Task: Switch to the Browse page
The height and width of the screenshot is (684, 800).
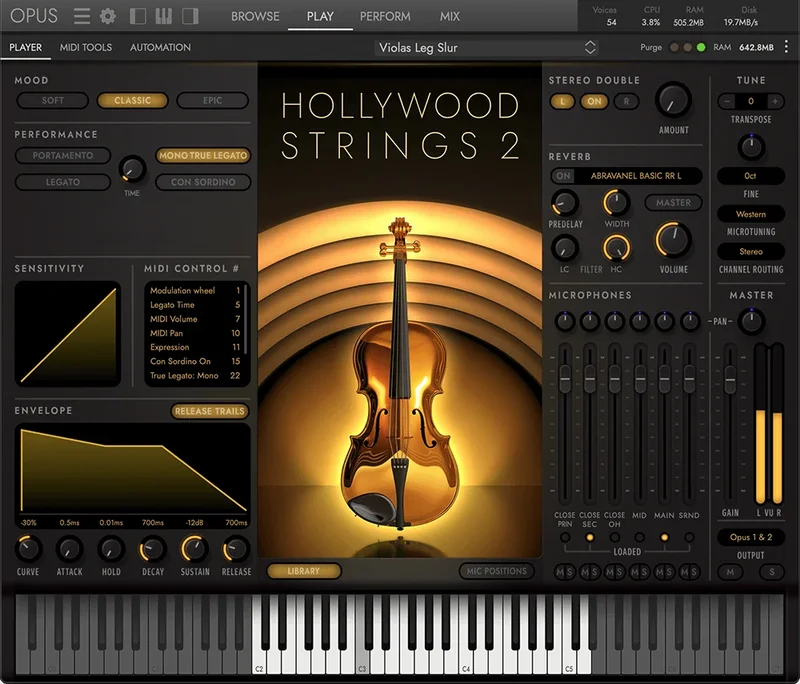Action: click(255, 16)
